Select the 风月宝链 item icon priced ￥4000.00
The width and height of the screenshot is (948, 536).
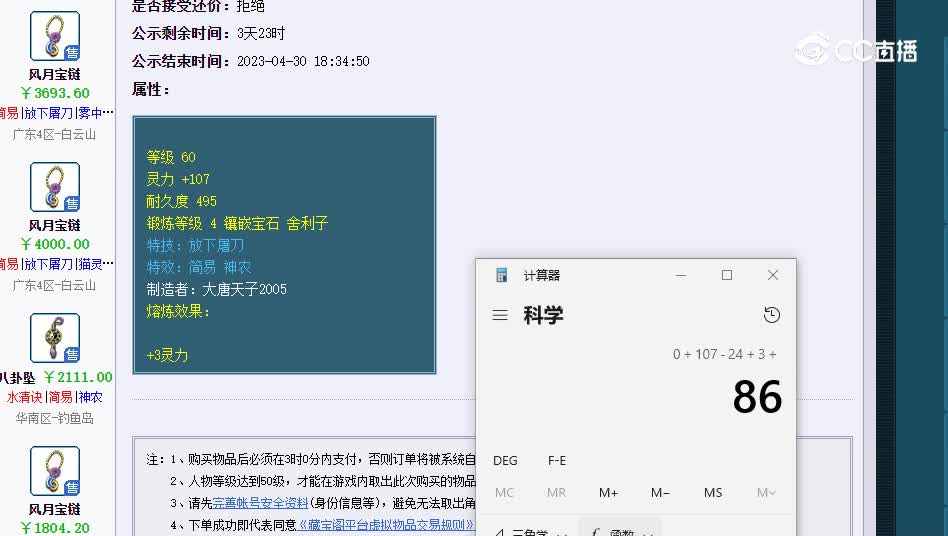[55, 187]
